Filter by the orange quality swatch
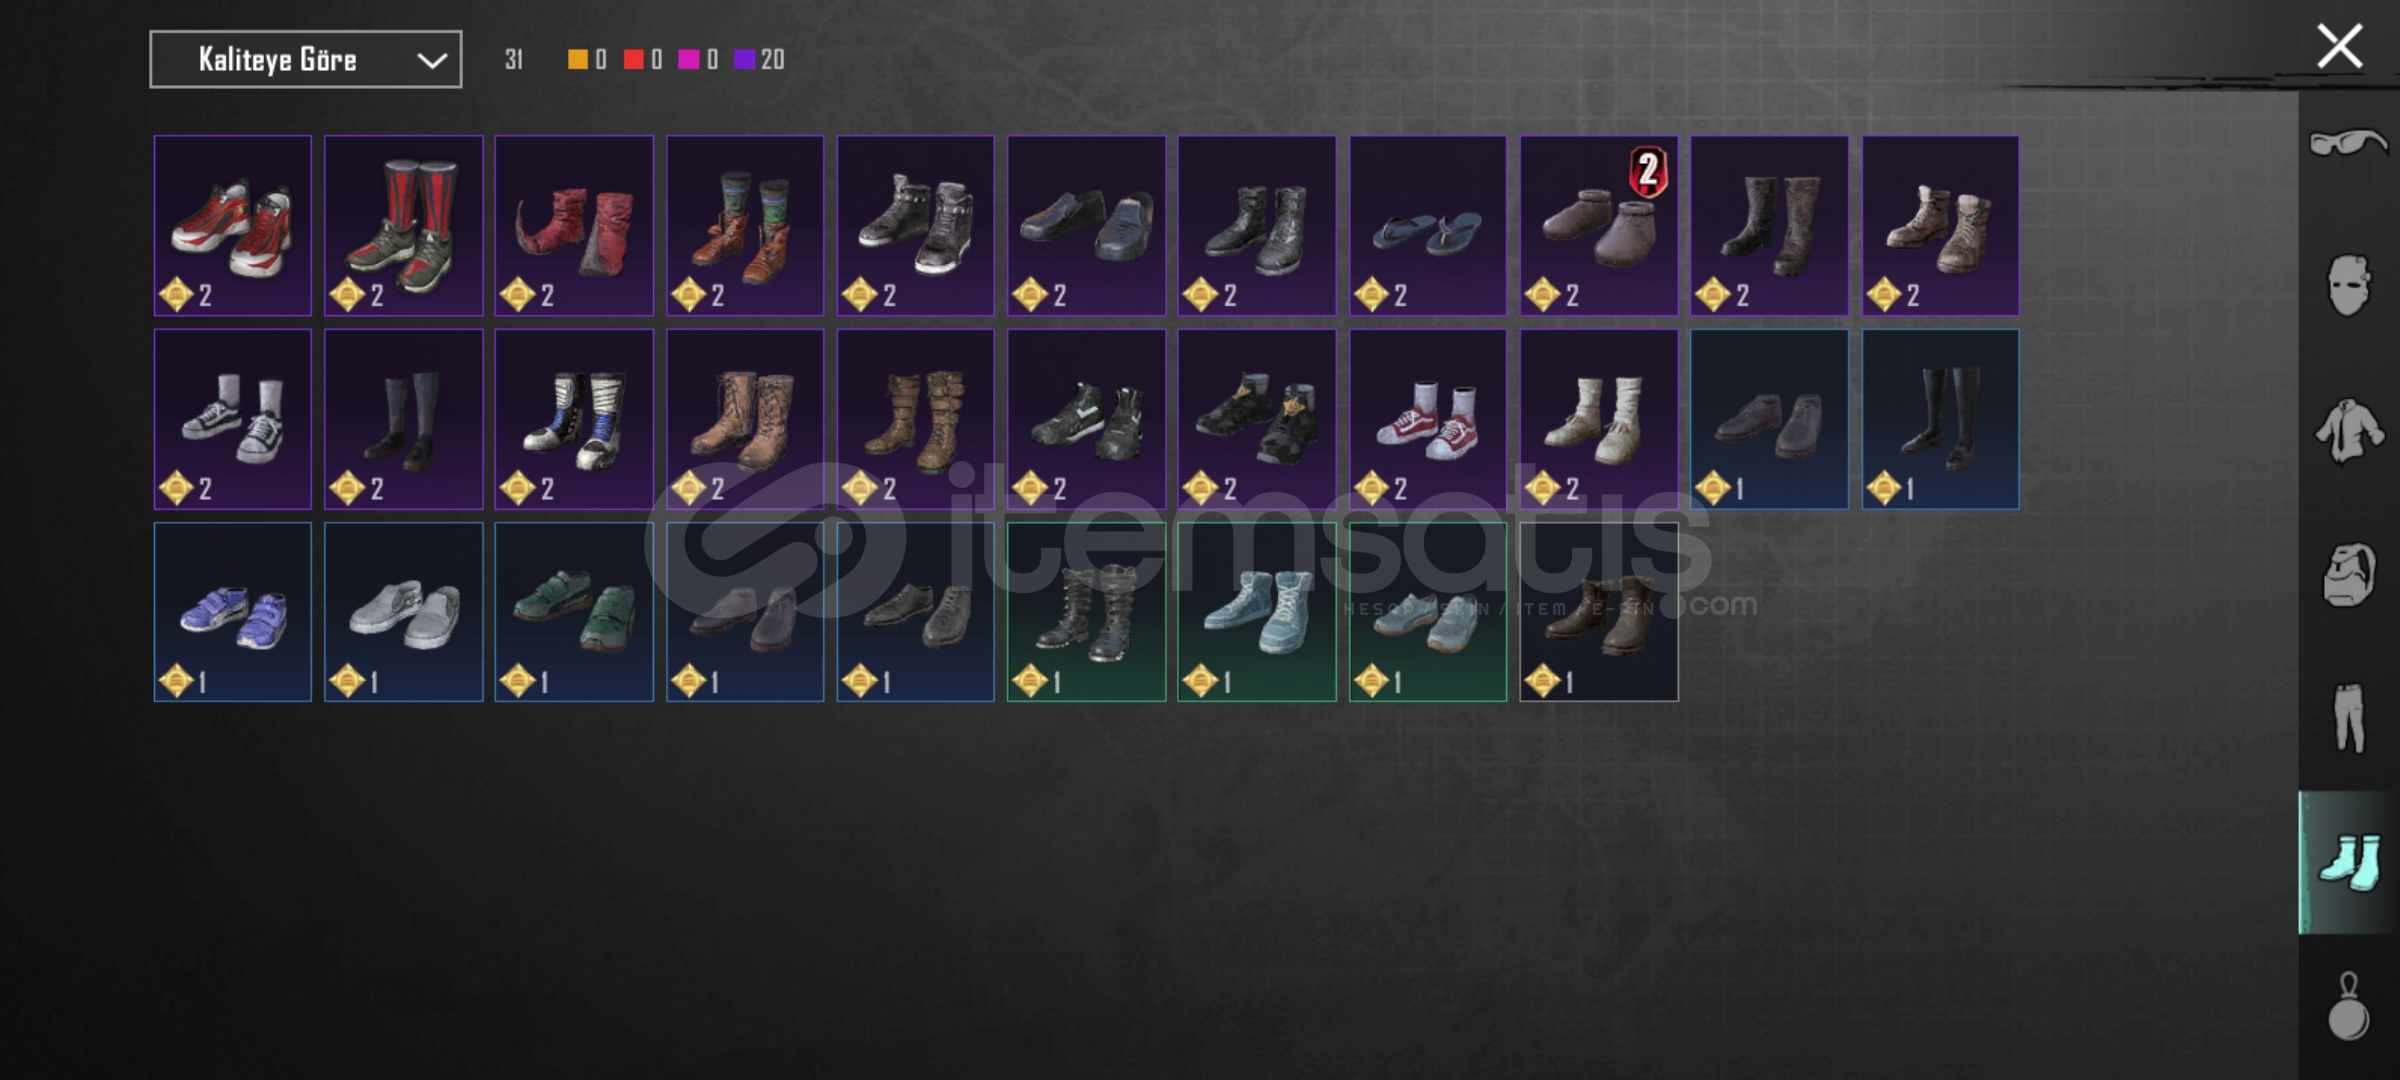 577,60
